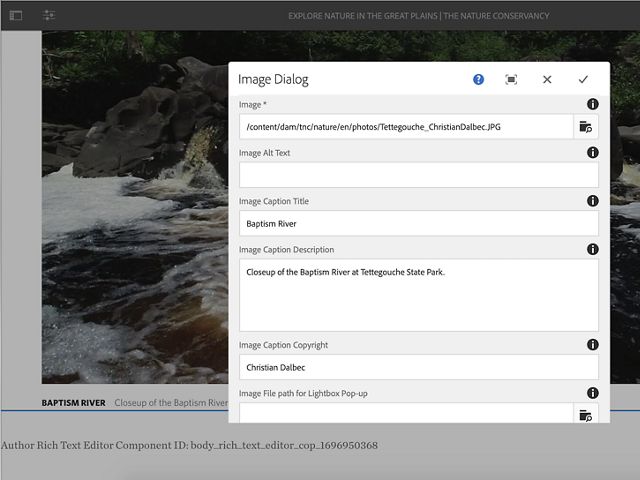Toggle full-screen dialog mode
Screen dimensions: 640x480
tap(511, 79)
